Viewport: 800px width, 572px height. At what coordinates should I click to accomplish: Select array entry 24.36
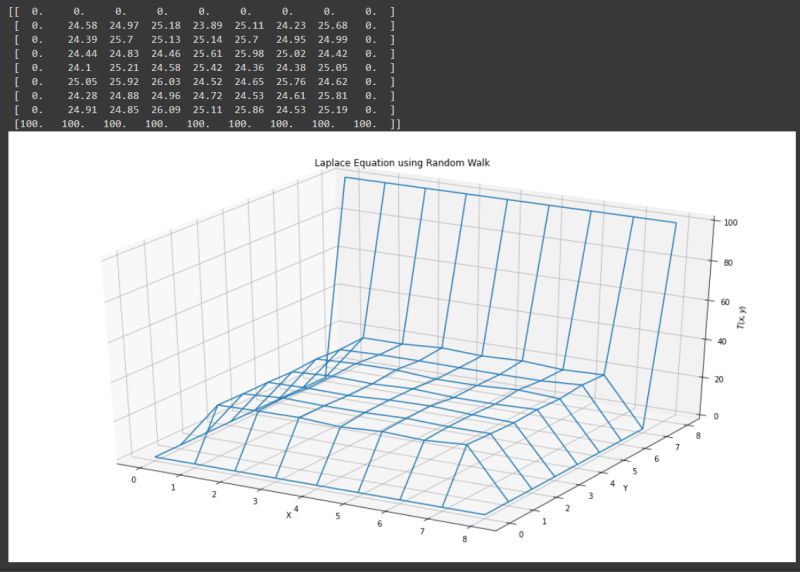tap(249, 67)
